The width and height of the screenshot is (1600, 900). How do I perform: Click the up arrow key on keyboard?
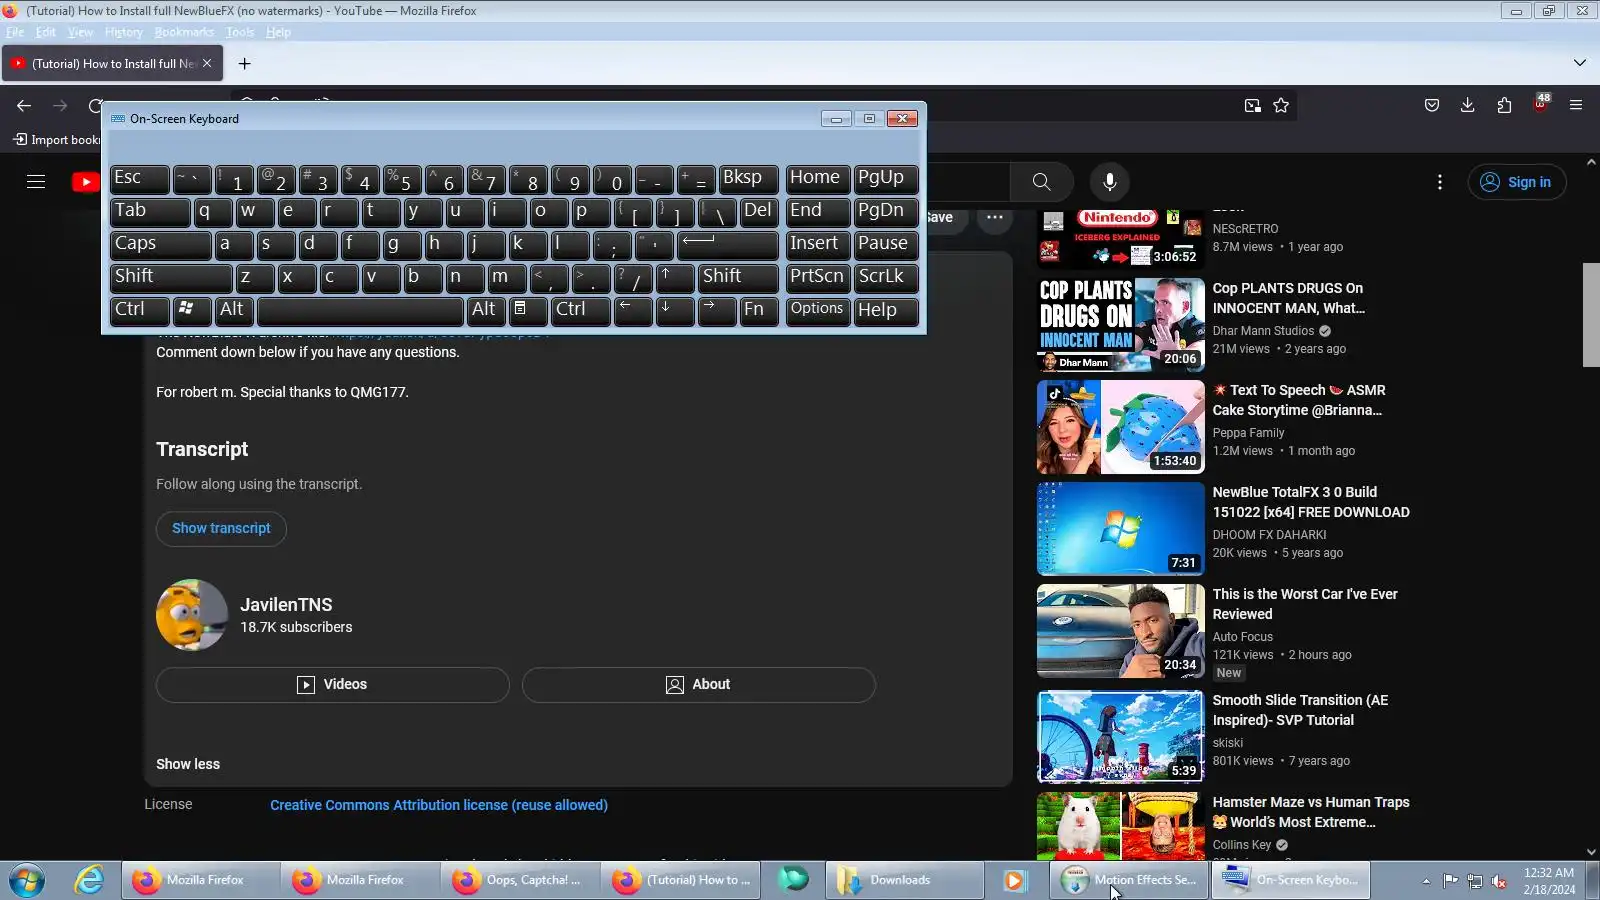click(674, 277)
